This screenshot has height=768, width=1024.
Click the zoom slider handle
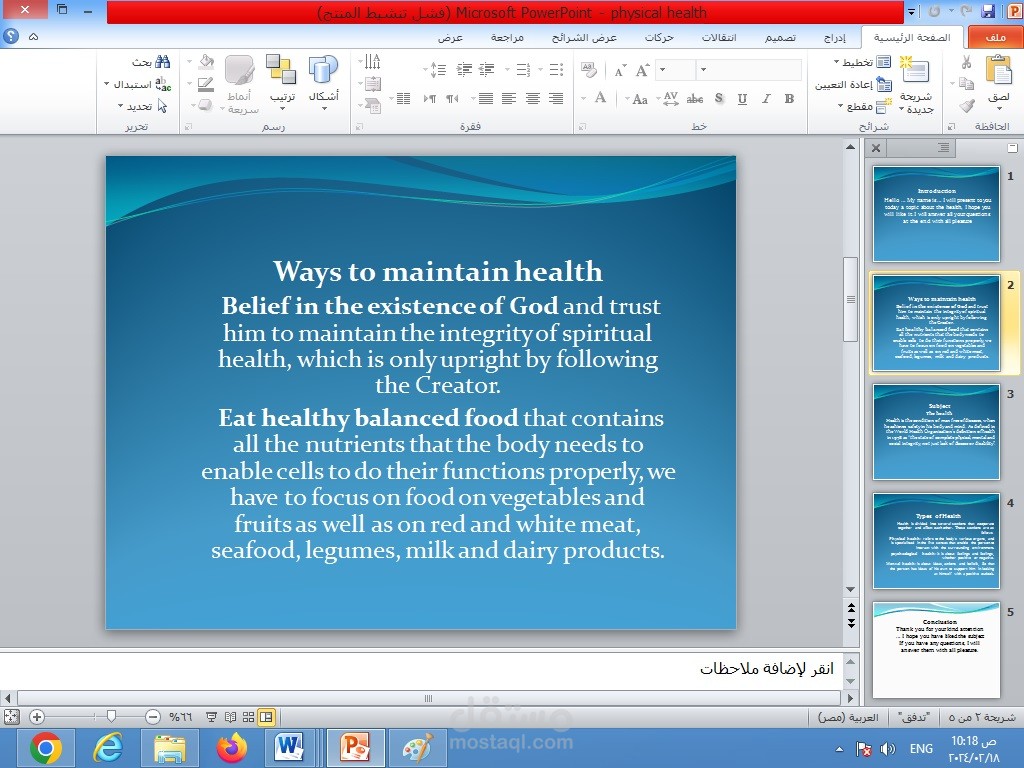[x=111, y=716]
